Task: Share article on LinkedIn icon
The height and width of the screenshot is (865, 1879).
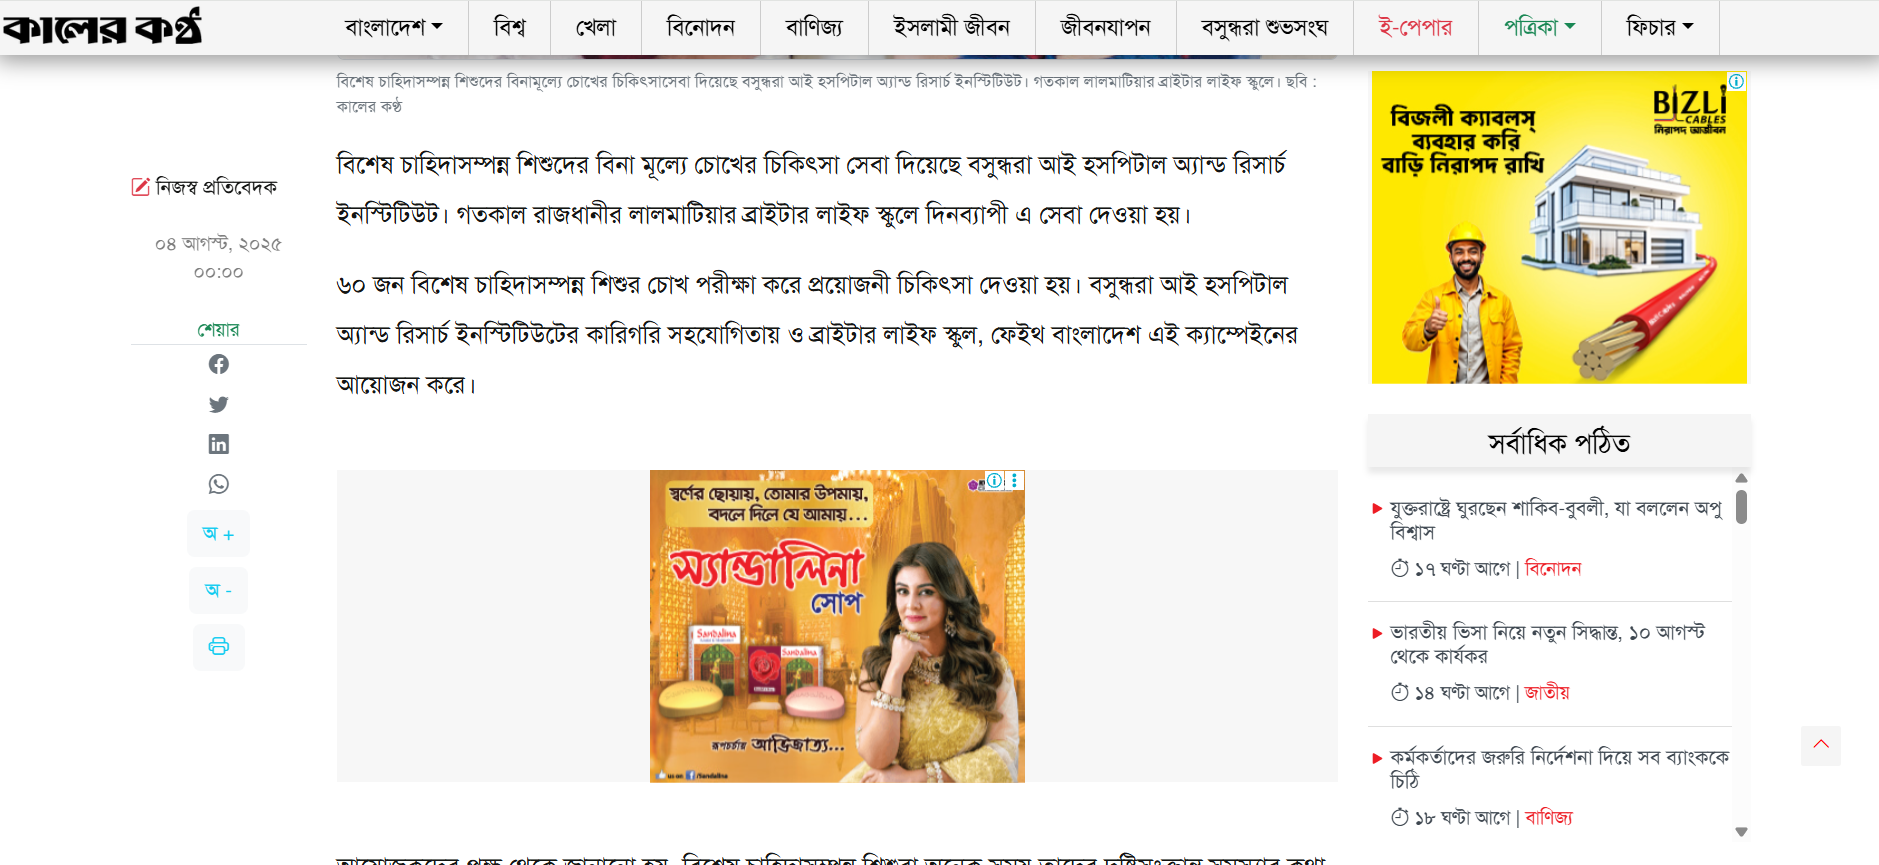Action: point(218,444)
